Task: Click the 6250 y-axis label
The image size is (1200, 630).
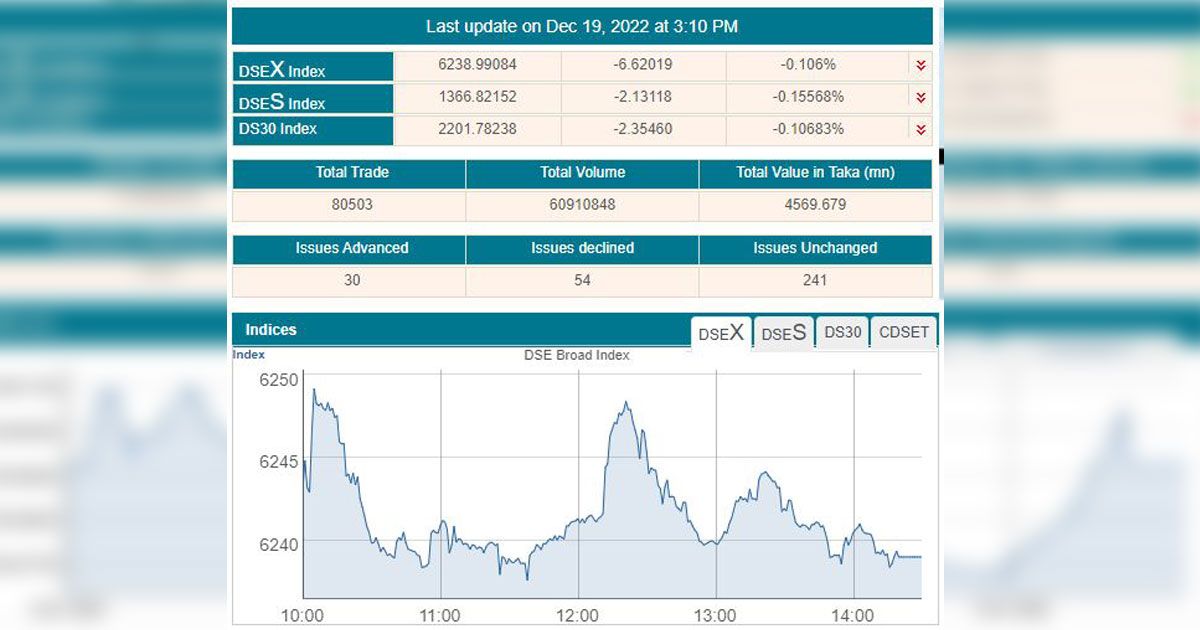Action: click(279, 380)
